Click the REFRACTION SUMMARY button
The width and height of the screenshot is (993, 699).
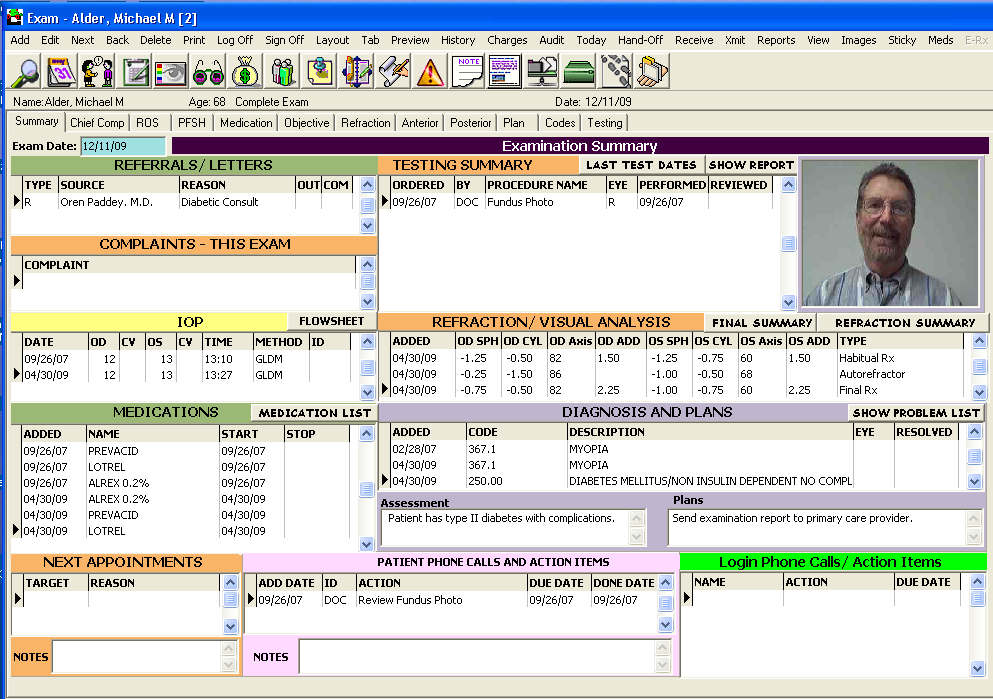pyautogui.click(x=905, y=323)
